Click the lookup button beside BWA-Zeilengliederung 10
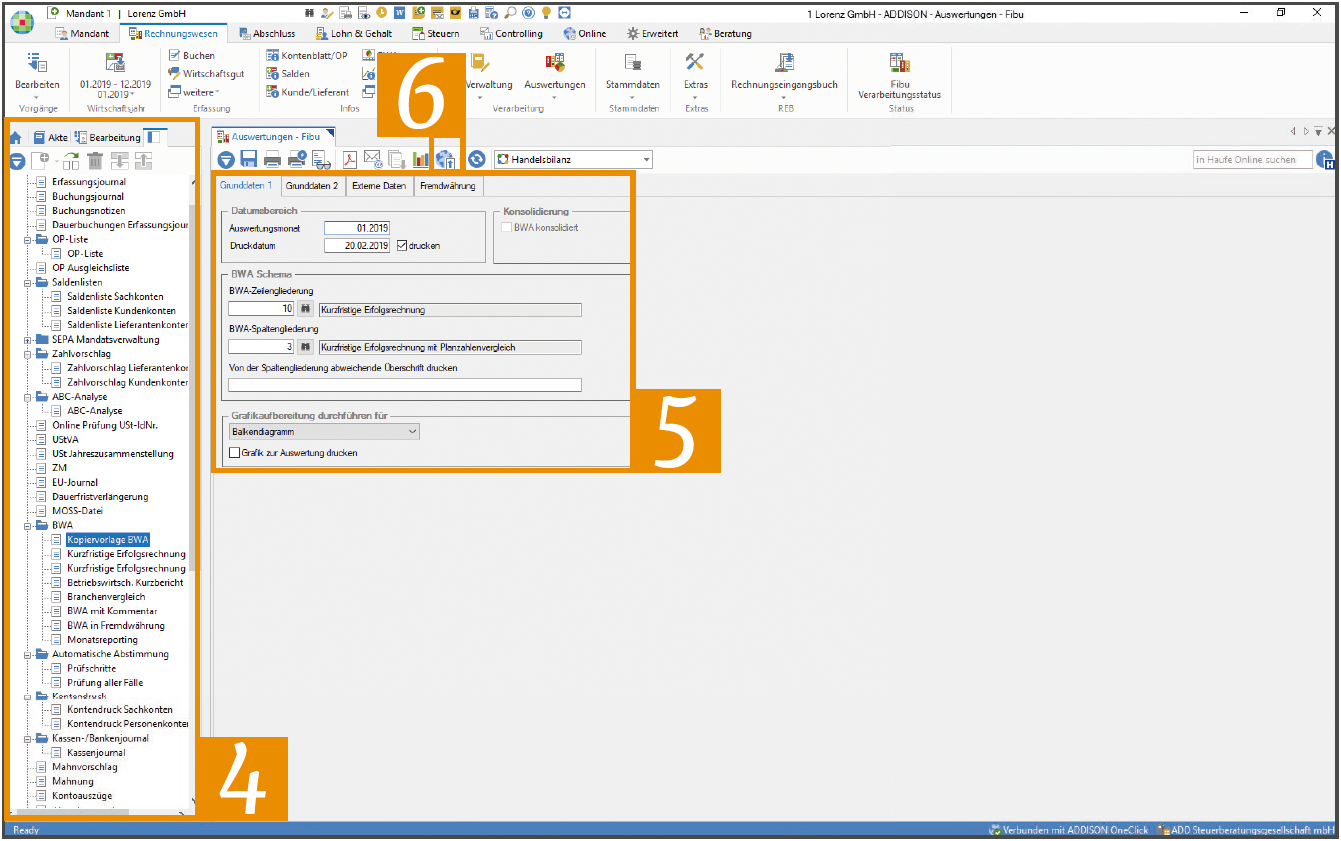Image resolution: width=1341 pixels, height=841 pixels. [306, 309]
